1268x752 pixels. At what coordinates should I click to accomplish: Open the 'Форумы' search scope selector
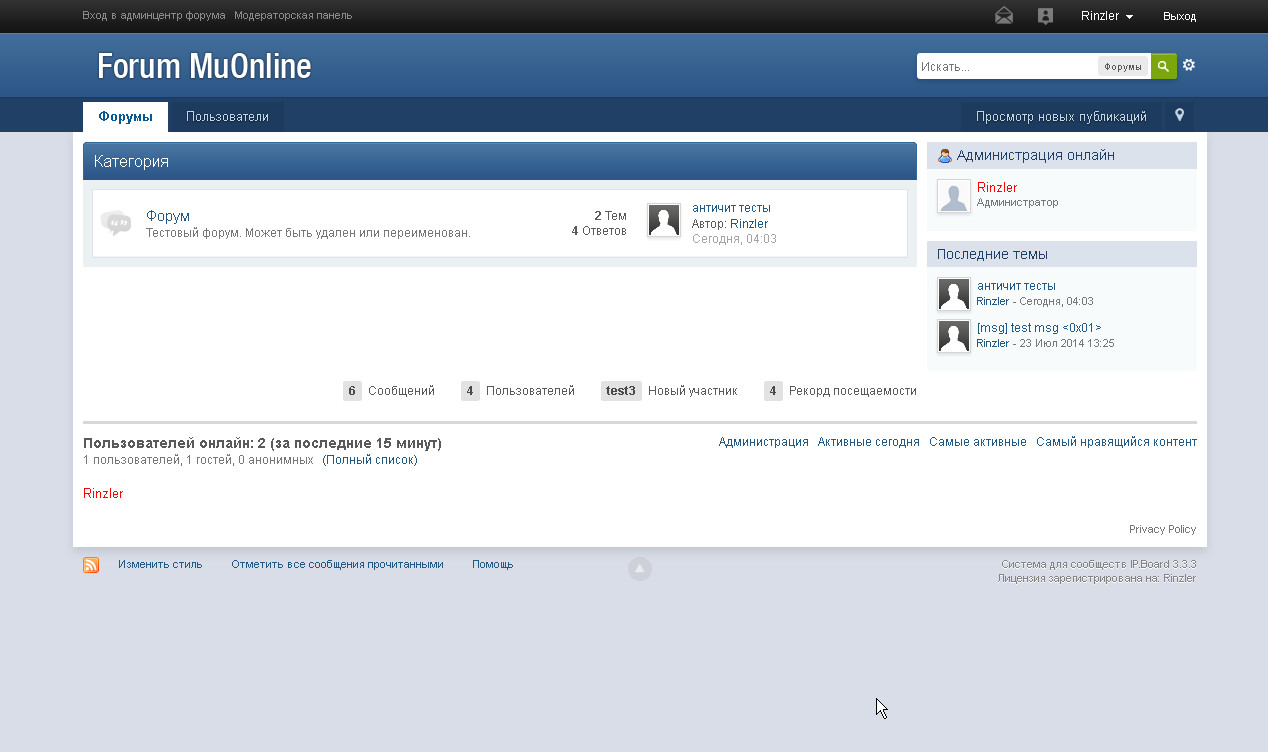tap(1123, 67)
